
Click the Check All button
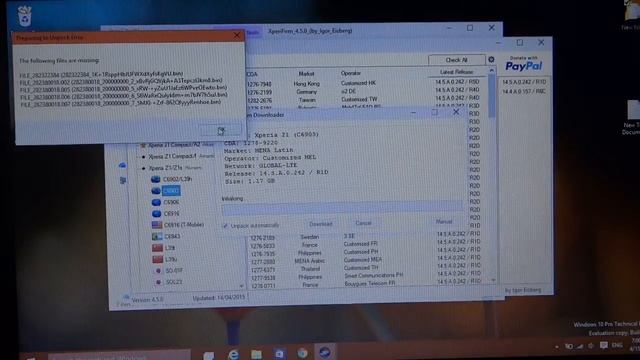457,60
